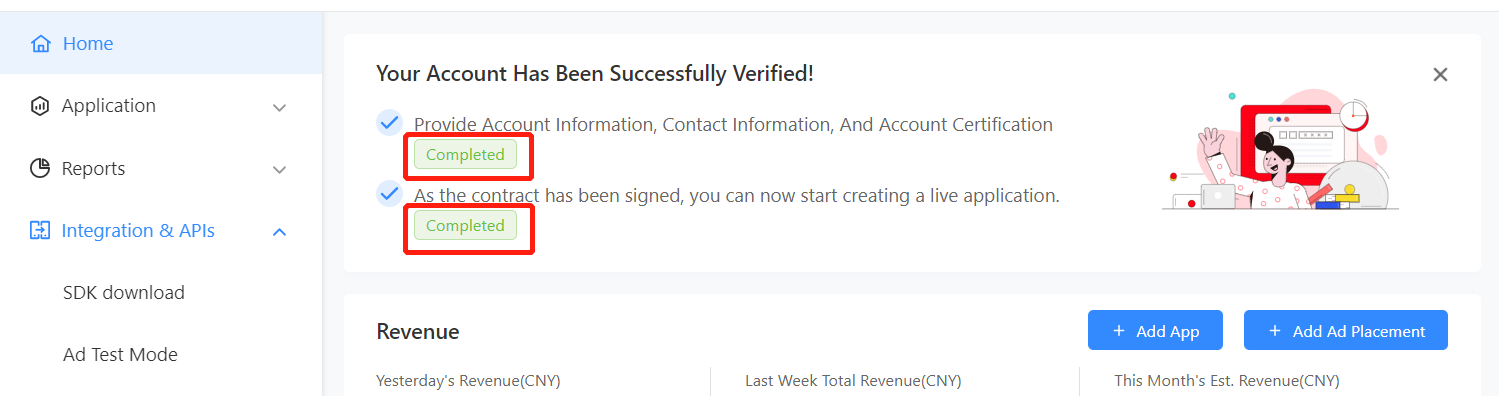Image resolution: width=1499 pixels, height=396 pixels.
Task: Dismiss the account verified banner with X
Action: (x=1440, y=74)
